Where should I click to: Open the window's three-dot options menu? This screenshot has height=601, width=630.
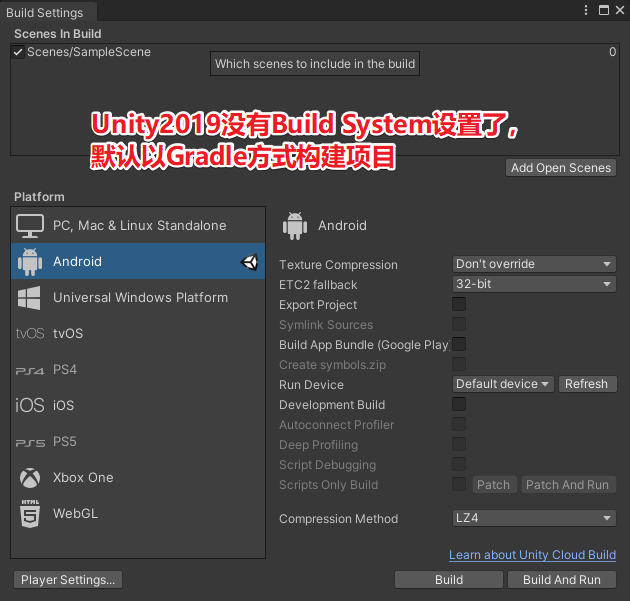pyautogui.click(x=586, y=10)
